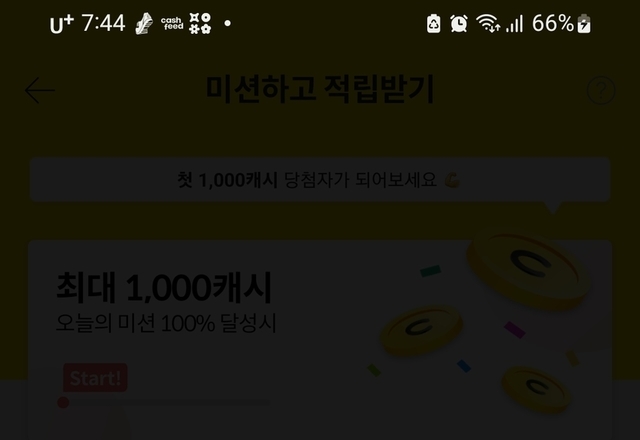Tap the middle gold coin image
Viewport: 640px width, 440px height.
click(x=422, y=331)
